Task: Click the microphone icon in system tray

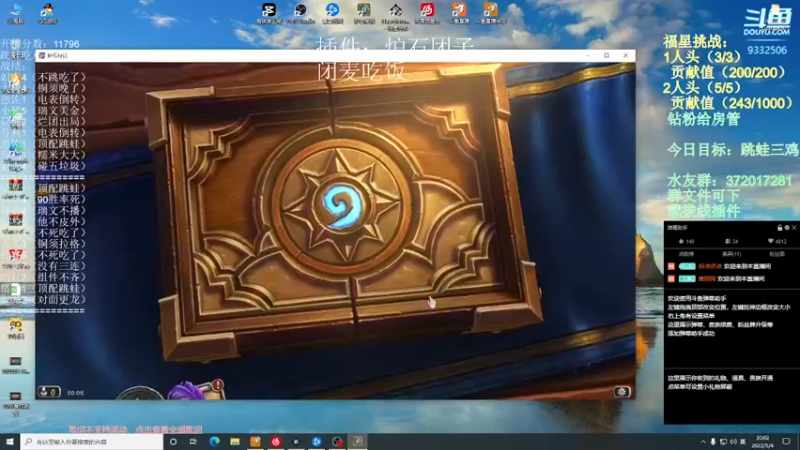Action: [713, 442]
